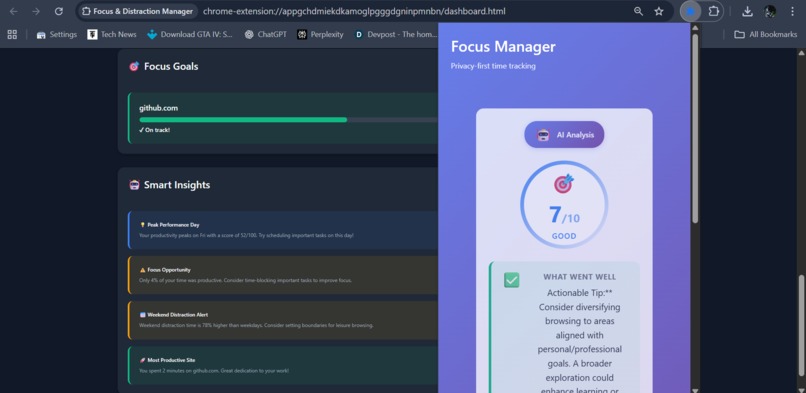Bookmark this page with the star icon

pos(658,11)
